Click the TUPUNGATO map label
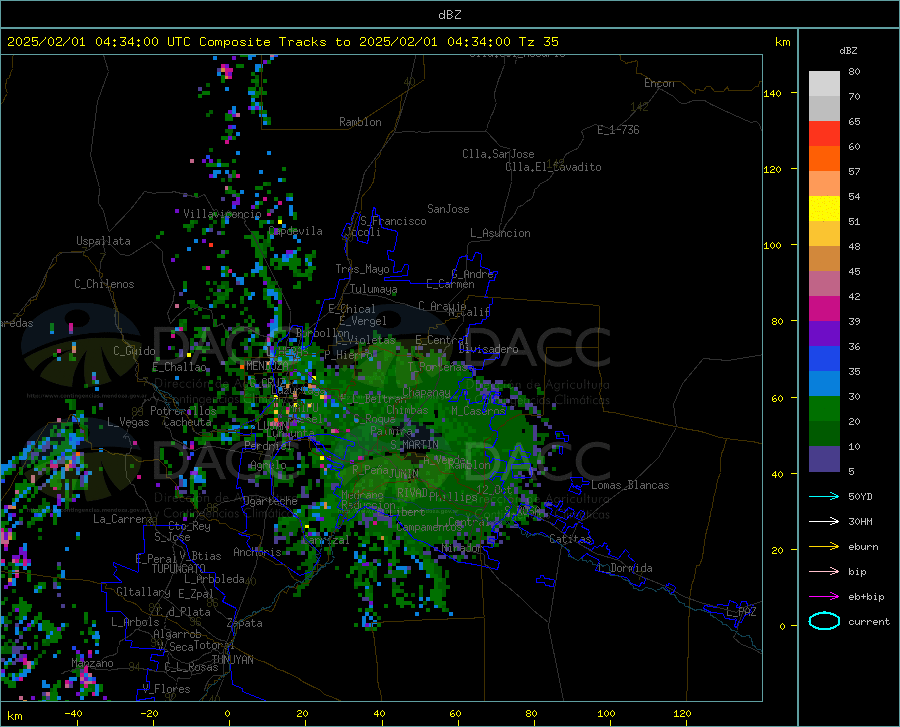This screenshot has height=727, width=900. [x=179, y=569]
